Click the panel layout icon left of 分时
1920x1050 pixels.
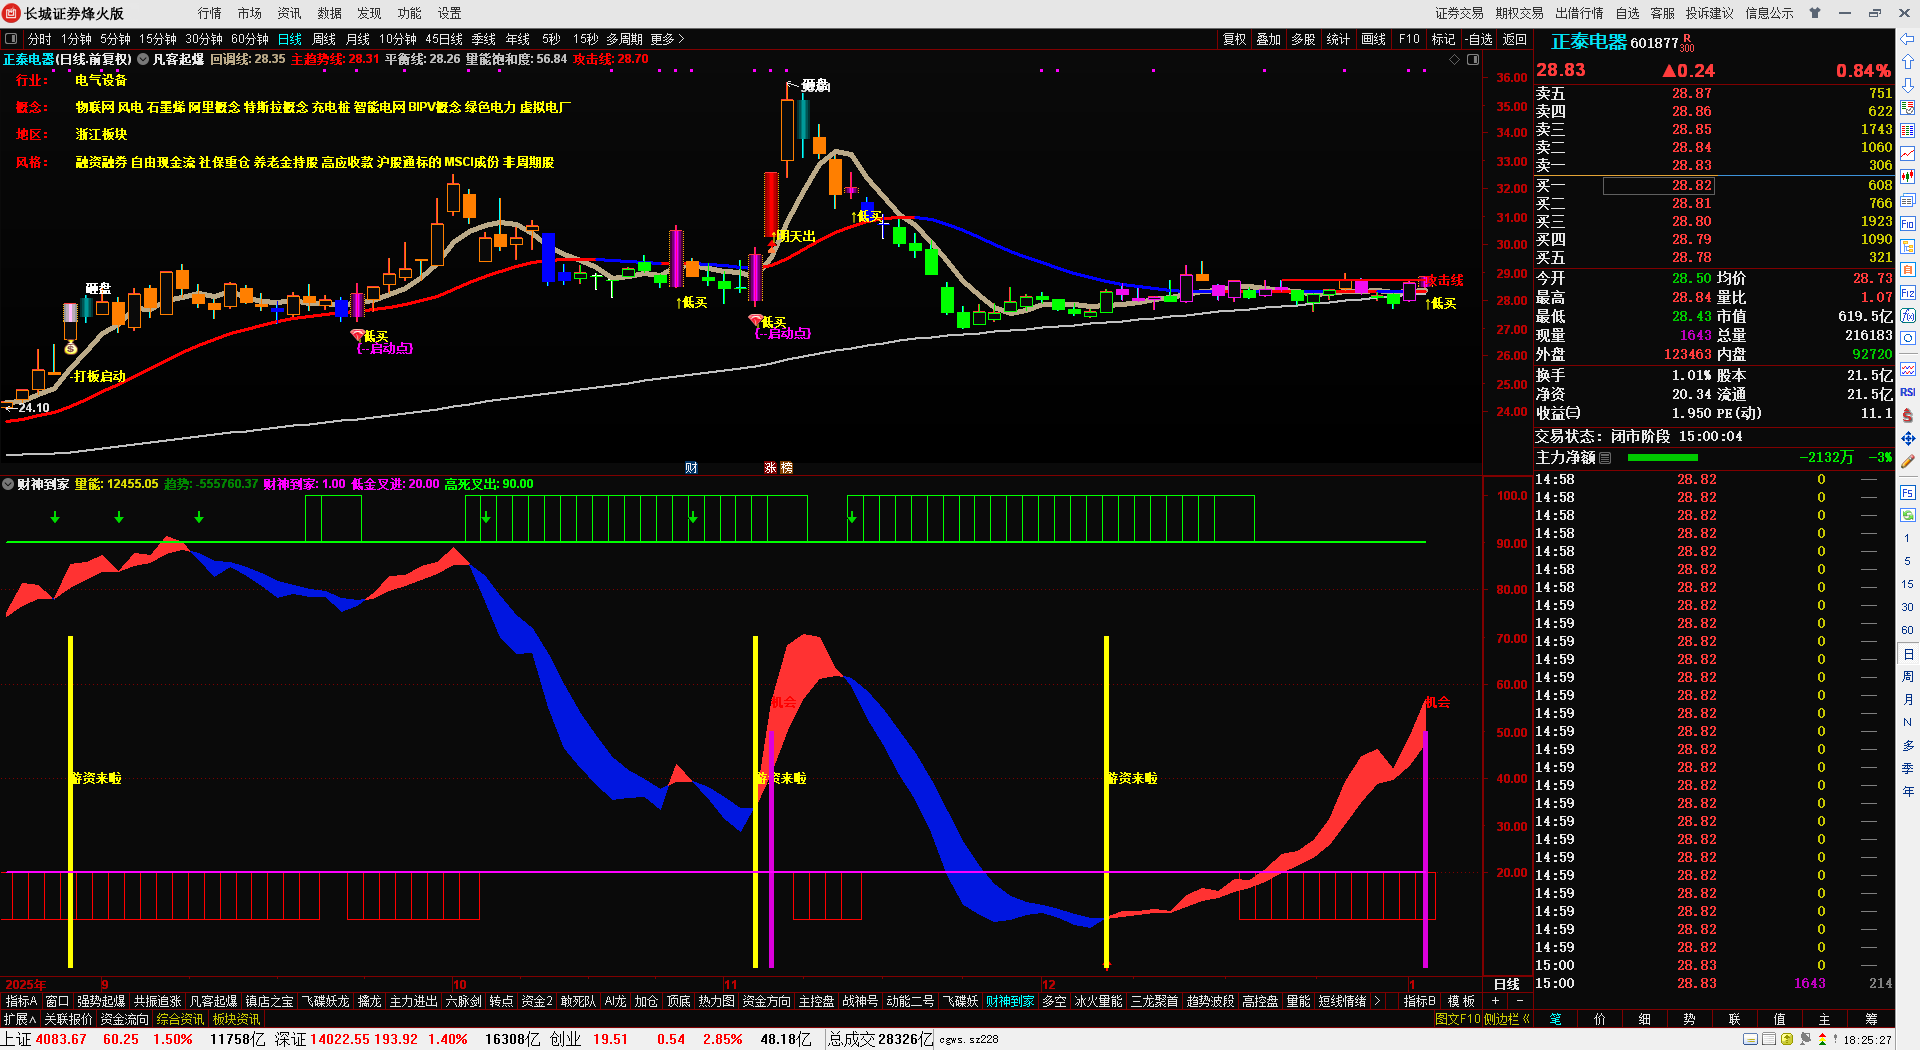click(x=11, y=39)
